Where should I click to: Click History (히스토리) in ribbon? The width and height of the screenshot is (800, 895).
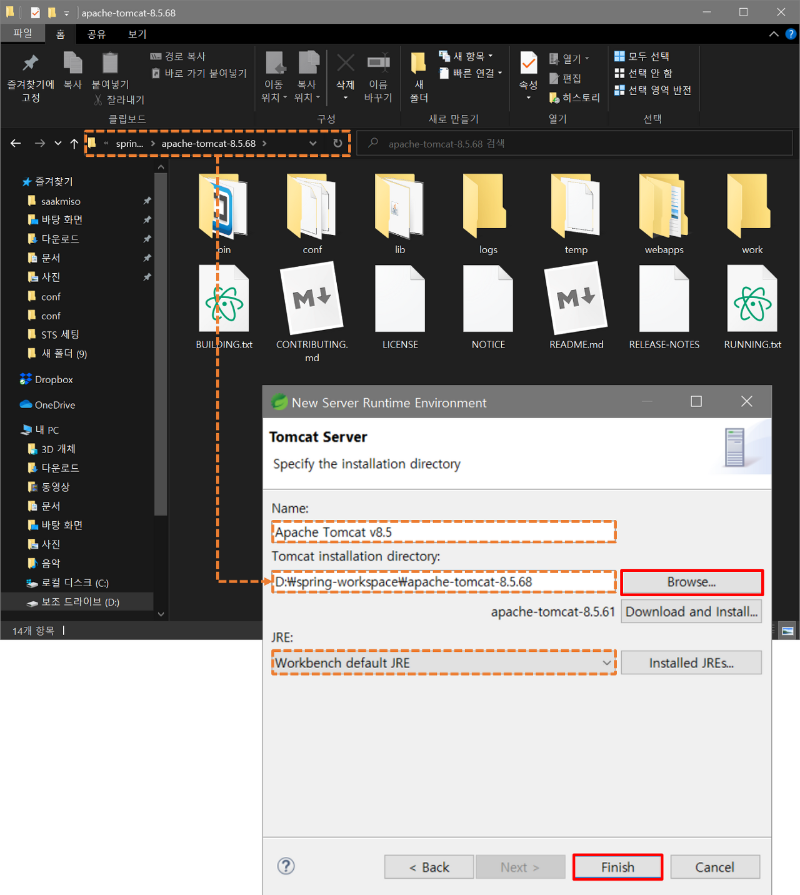[574, 98]
